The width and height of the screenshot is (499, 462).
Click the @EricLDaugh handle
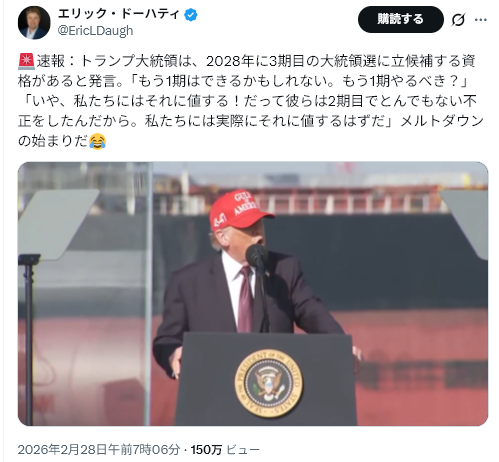point(95,31)
